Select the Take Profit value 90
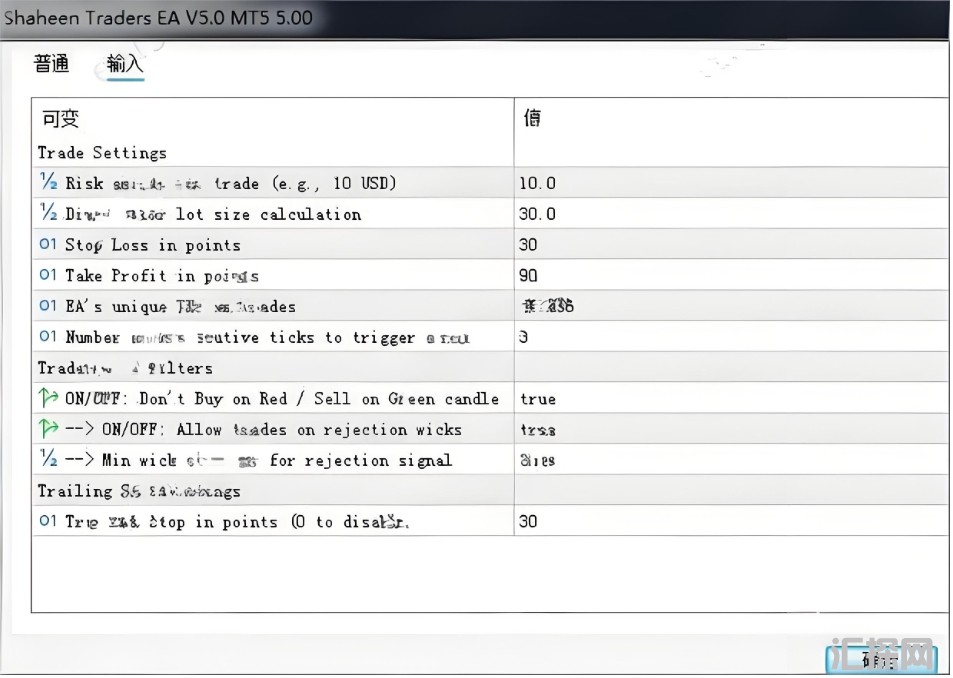 point(528,275)
